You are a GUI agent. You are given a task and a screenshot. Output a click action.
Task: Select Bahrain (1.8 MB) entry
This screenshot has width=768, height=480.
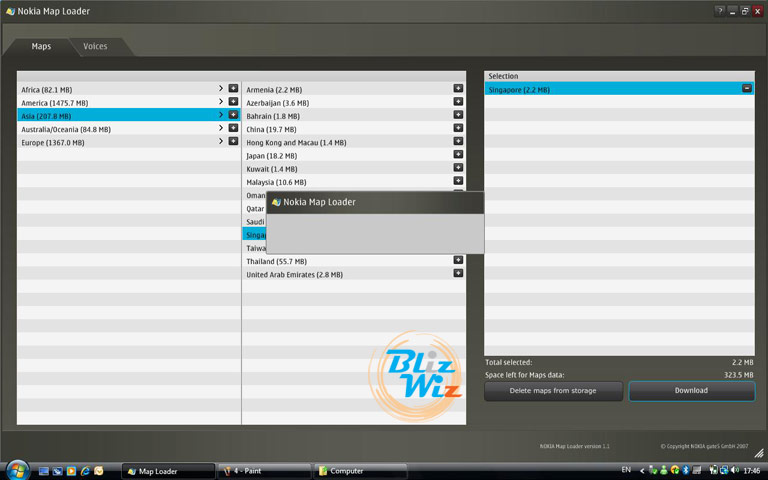(x=354, y=116)
